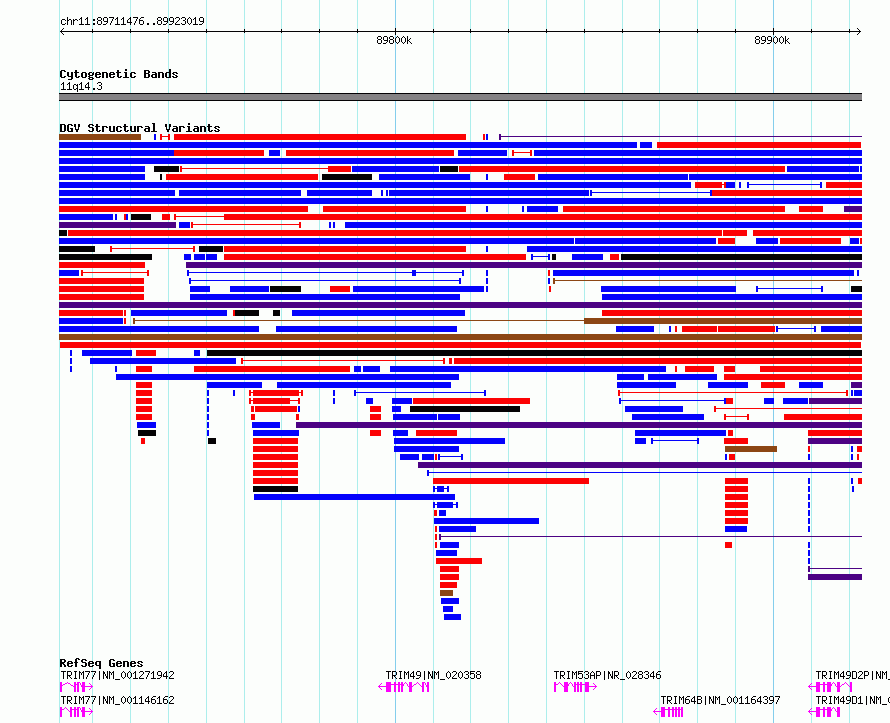Select the magenta gene glyph under TRIM77|NM_001271942

(76, 687)
